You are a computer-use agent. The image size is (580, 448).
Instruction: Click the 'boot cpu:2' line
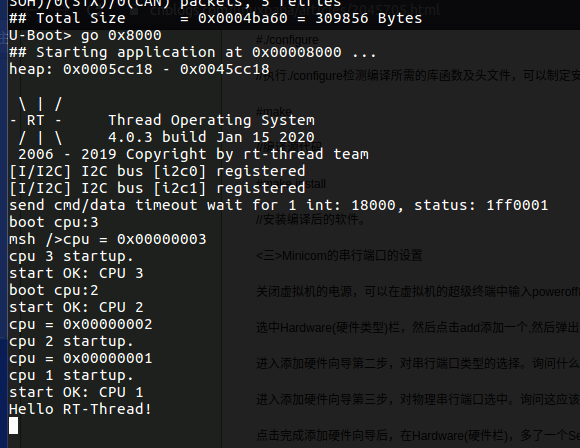point(54,290)
